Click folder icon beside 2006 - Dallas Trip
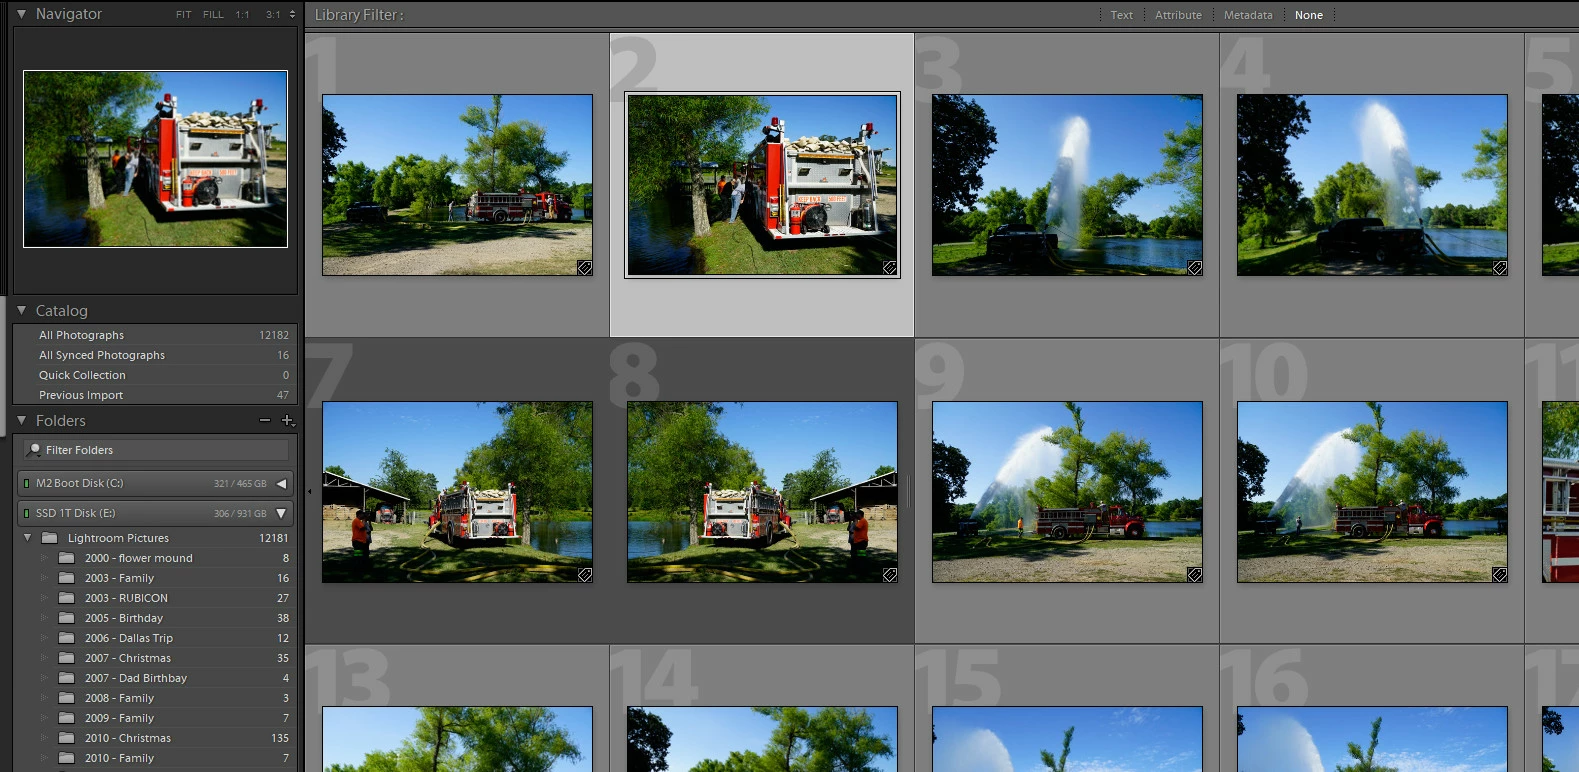The height and width of the screenshot is (772, 1579). [67, 638]
